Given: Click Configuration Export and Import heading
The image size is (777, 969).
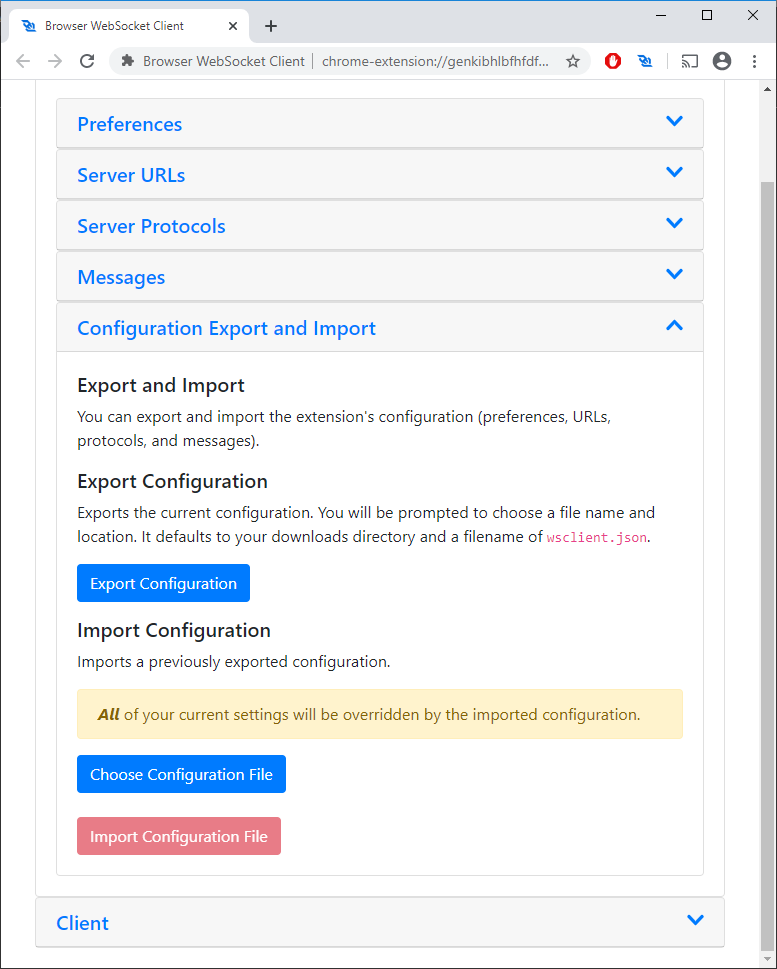Looking at the screenshot, I should coord(226,328).
